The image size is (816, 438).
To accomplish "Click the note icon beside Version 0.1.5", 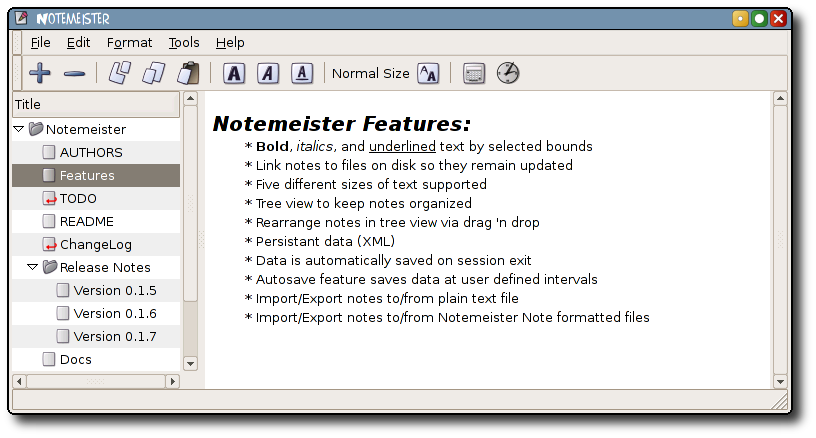I will 62,290.
